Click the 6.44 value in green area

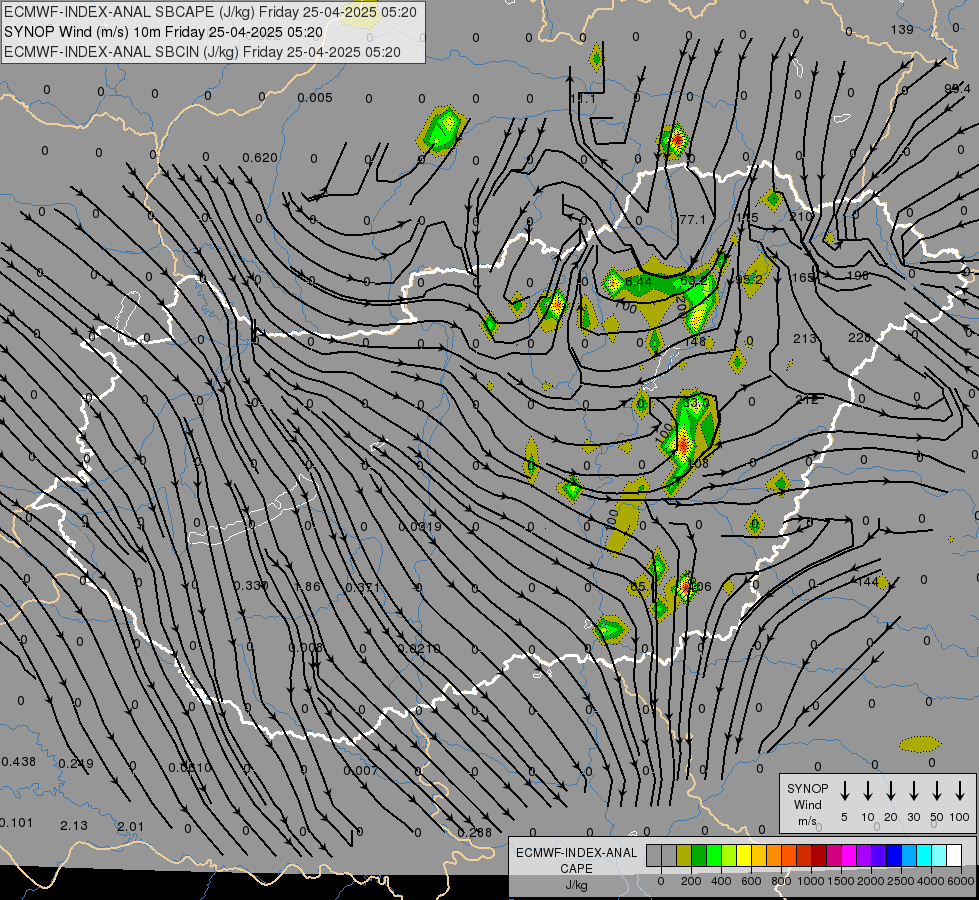click(x=638, y=282)
